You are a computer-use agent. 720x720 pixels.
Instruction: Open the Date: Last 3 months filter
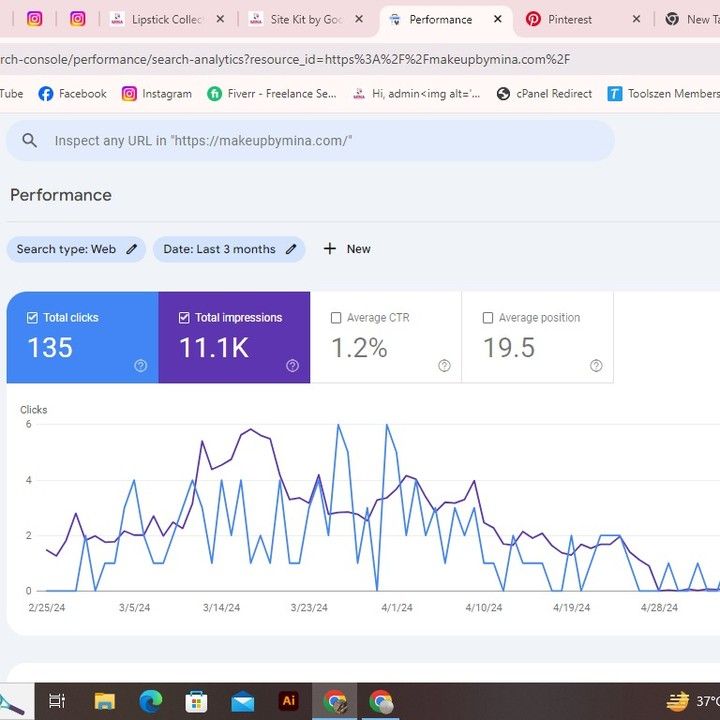tap(219, 249)
